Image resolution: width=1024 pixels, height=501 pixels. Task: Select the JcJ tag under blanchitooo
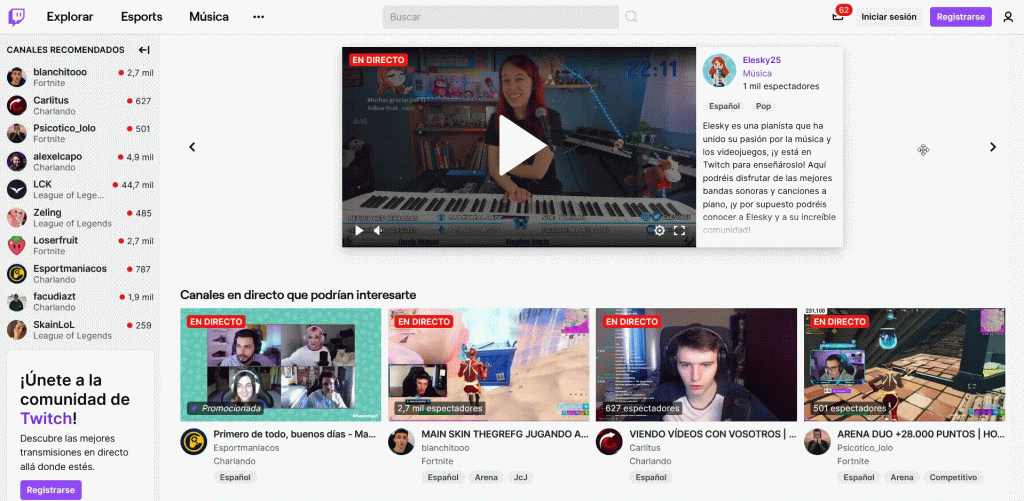520,477
